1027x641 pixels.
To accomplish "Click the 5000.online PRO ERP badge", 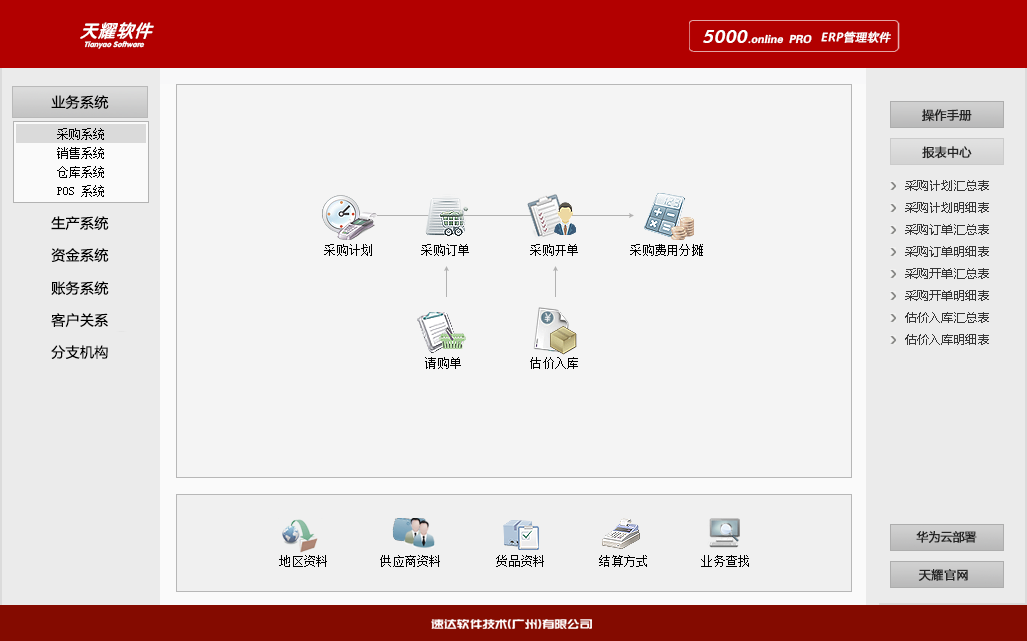I will pos(794,36).
